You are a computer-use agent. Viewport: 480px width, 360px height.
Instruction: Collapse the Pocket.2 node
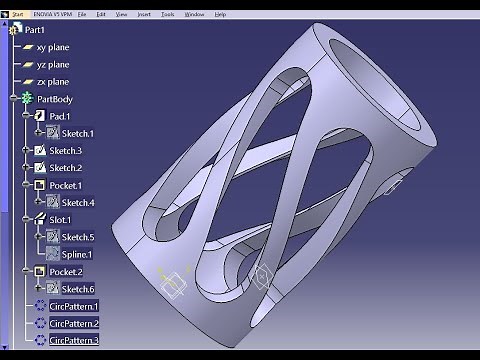(x=26, y=271)
